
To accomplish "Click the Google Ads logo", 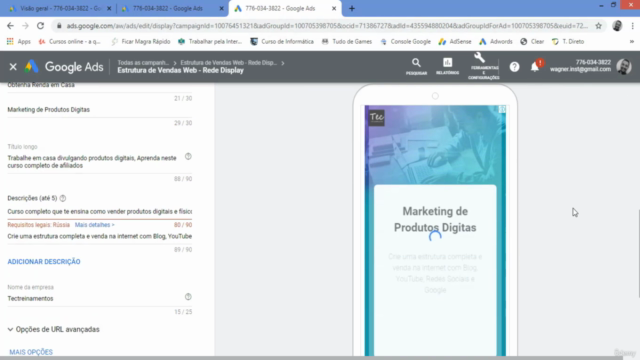I will [63, 67].
